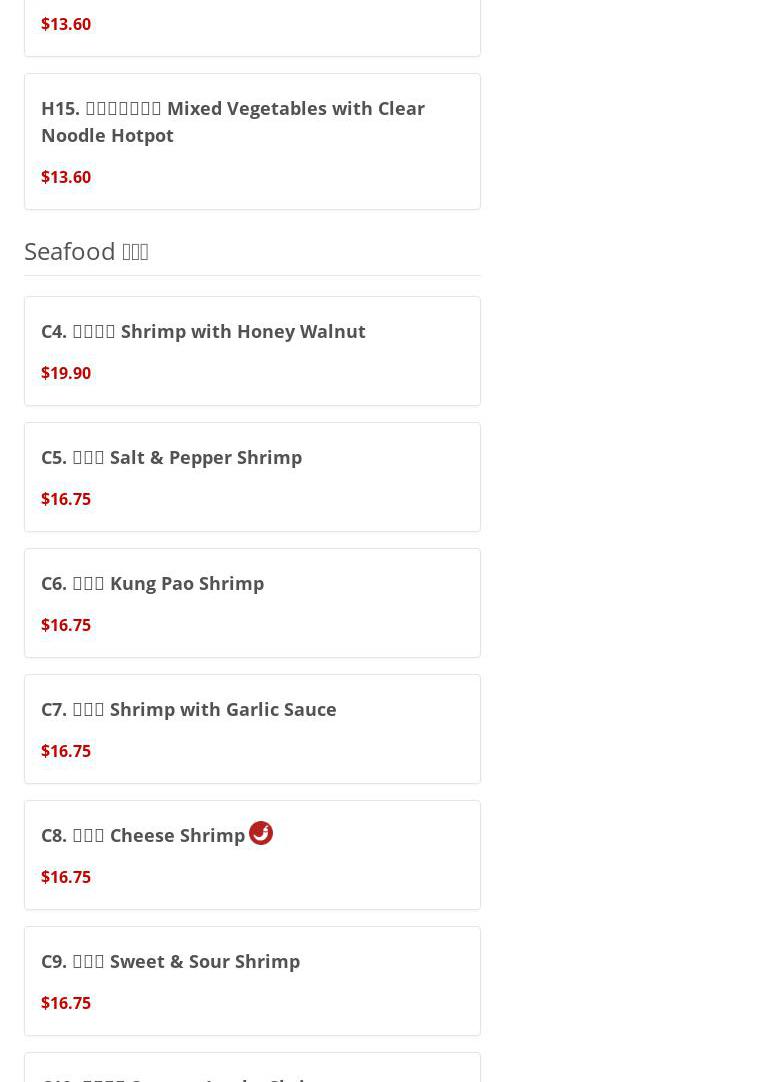Image resolution: width=770 pixels, height=1082 pixels.
Task: Click the spicy chili icon beside Cheese Shrimp
Action: point(261,833)
